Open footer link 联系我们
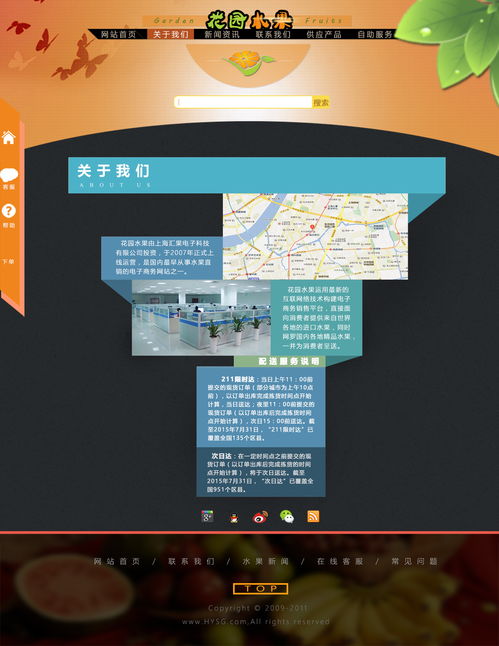499x646 pixels. (191, 562)
